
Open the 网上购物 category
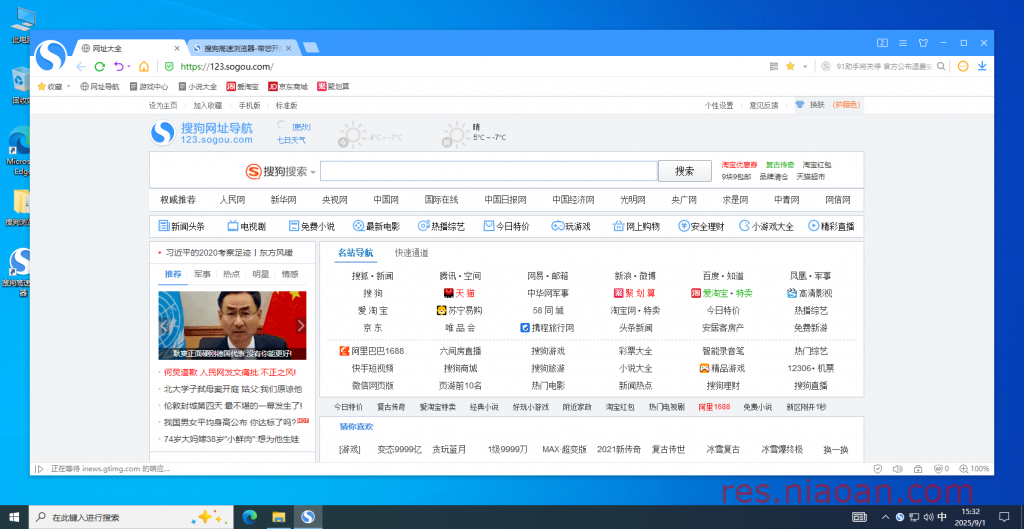[636, 227]
